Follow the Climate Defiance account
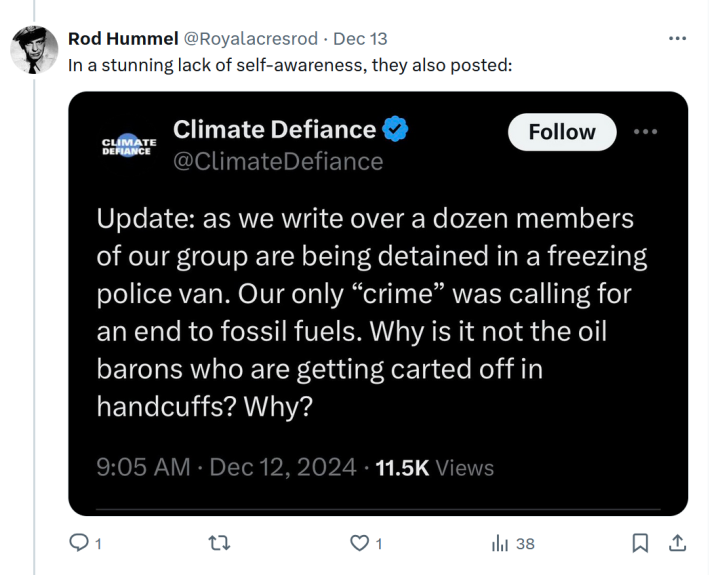720x575 pixels. (x=561, y=132)
